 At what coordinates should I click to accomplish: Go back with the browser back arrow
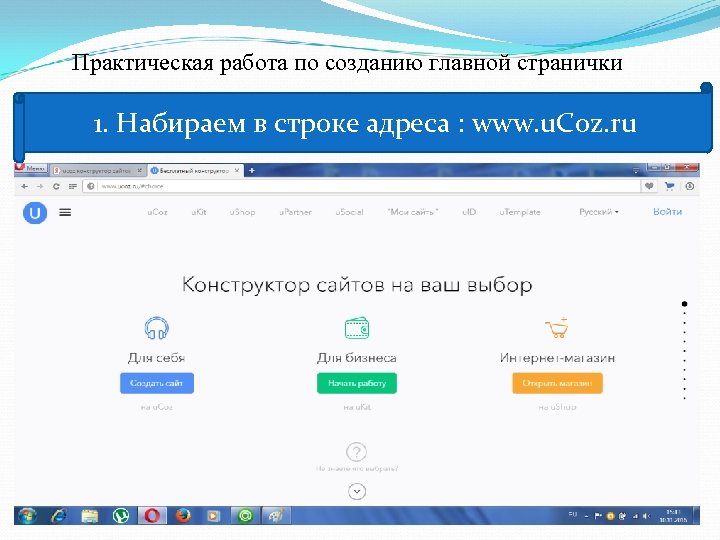(25, 186)
